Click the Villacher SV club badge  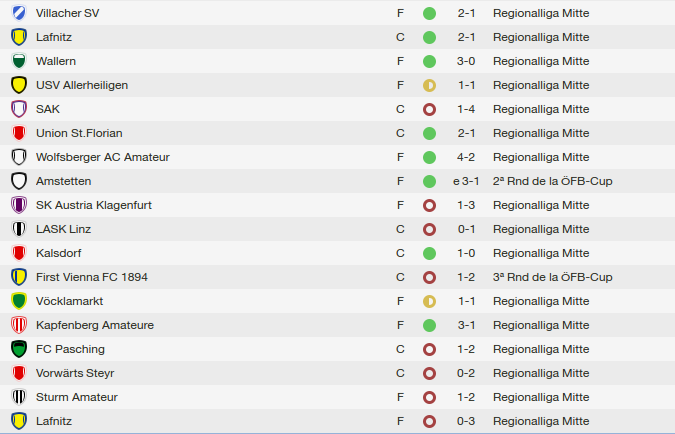click(19, 13)
